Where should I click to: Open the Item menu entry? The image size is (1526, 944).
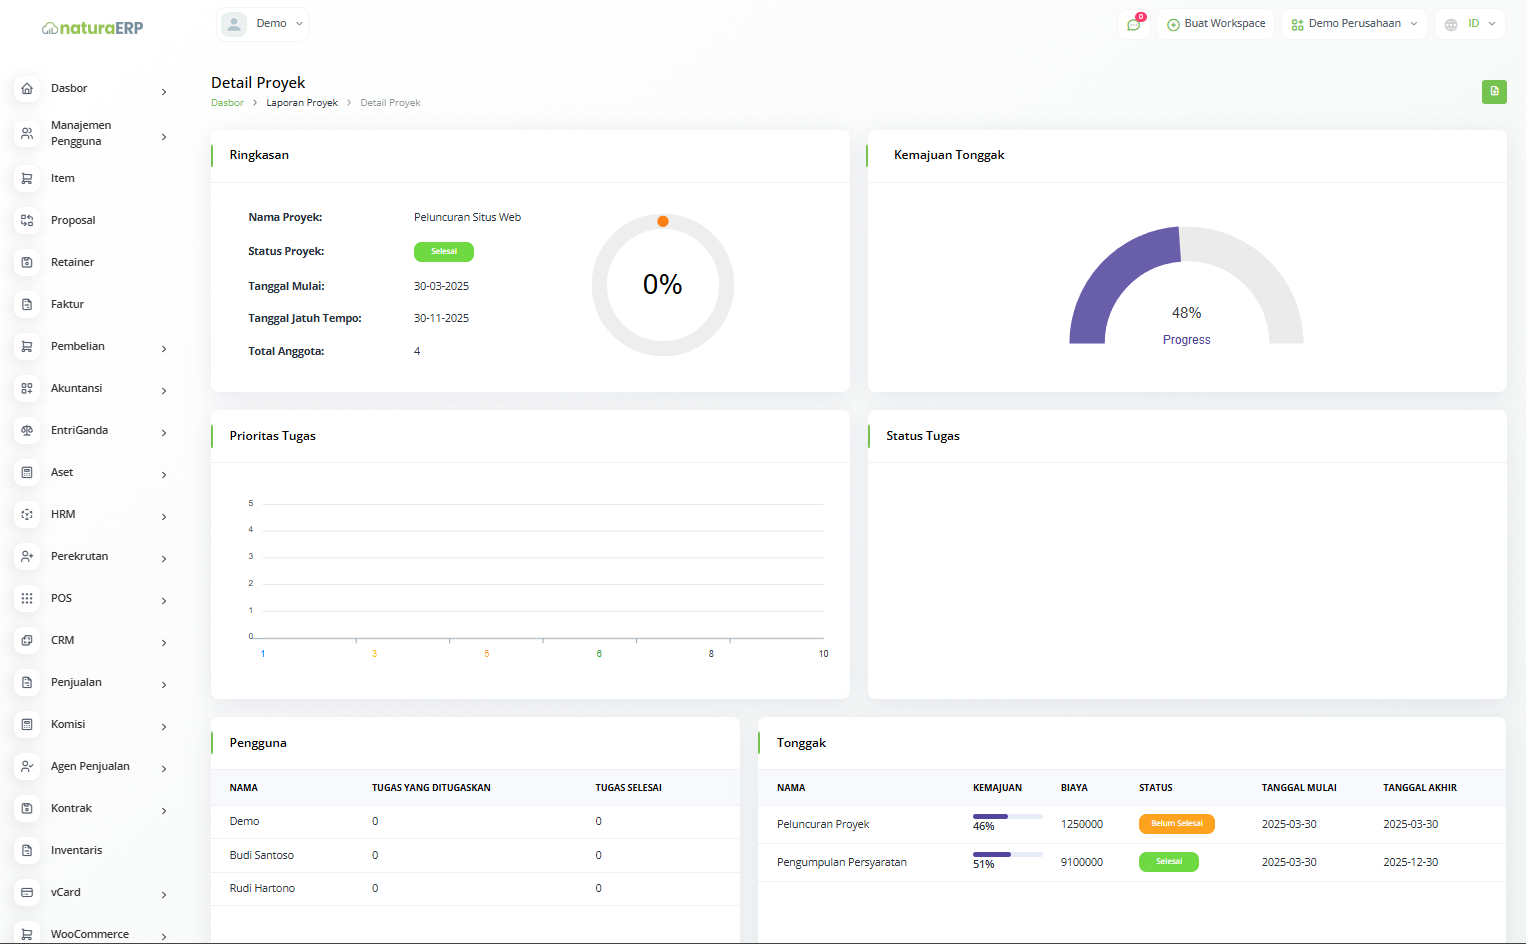point(63,179)
